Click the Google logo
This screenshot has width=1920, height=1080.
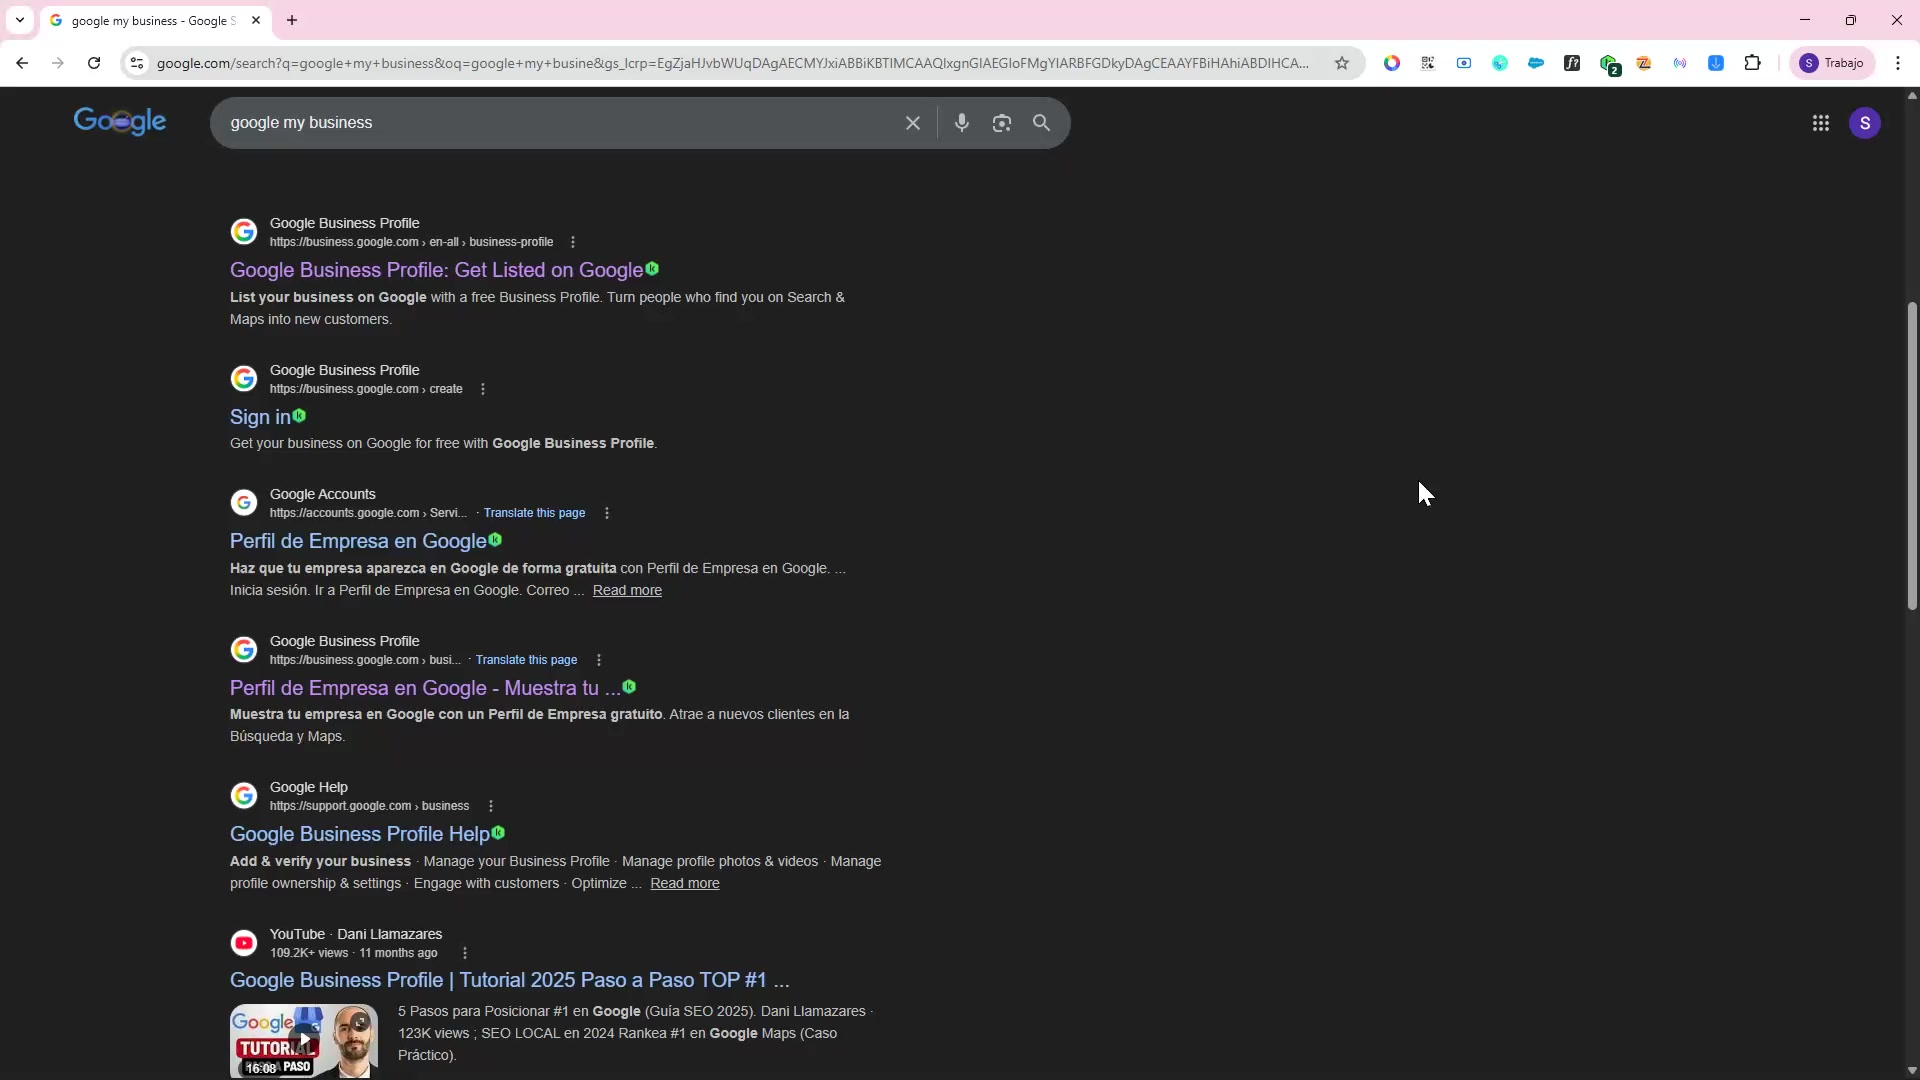click(x=120, y=122)
